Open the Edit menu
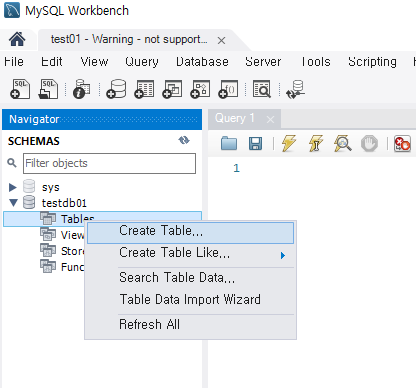The height and width of the screenshot is (388, 416). 52,62
